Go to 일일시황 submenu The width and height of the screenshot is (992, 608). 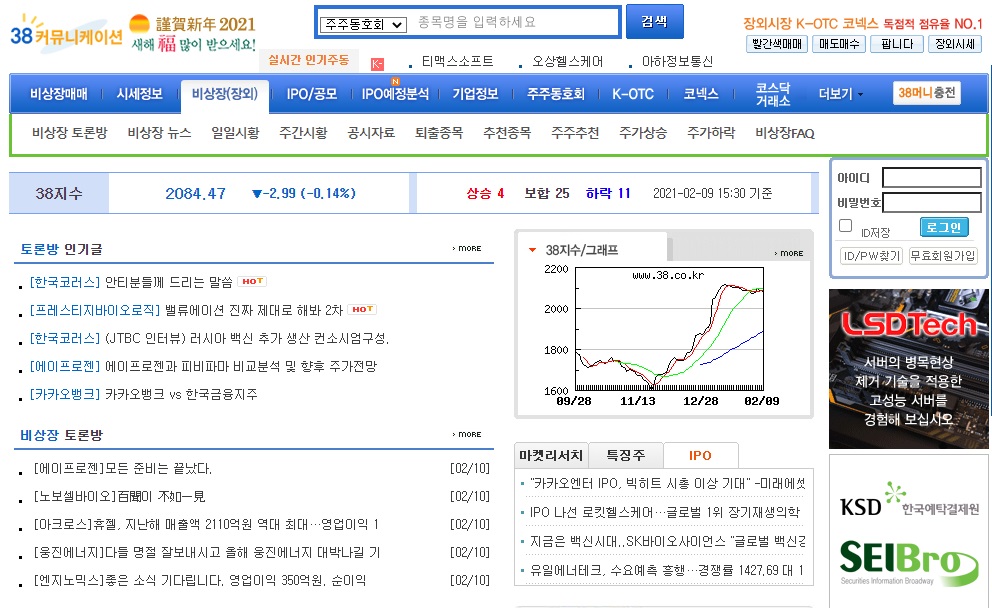click(x=235, y=133)
